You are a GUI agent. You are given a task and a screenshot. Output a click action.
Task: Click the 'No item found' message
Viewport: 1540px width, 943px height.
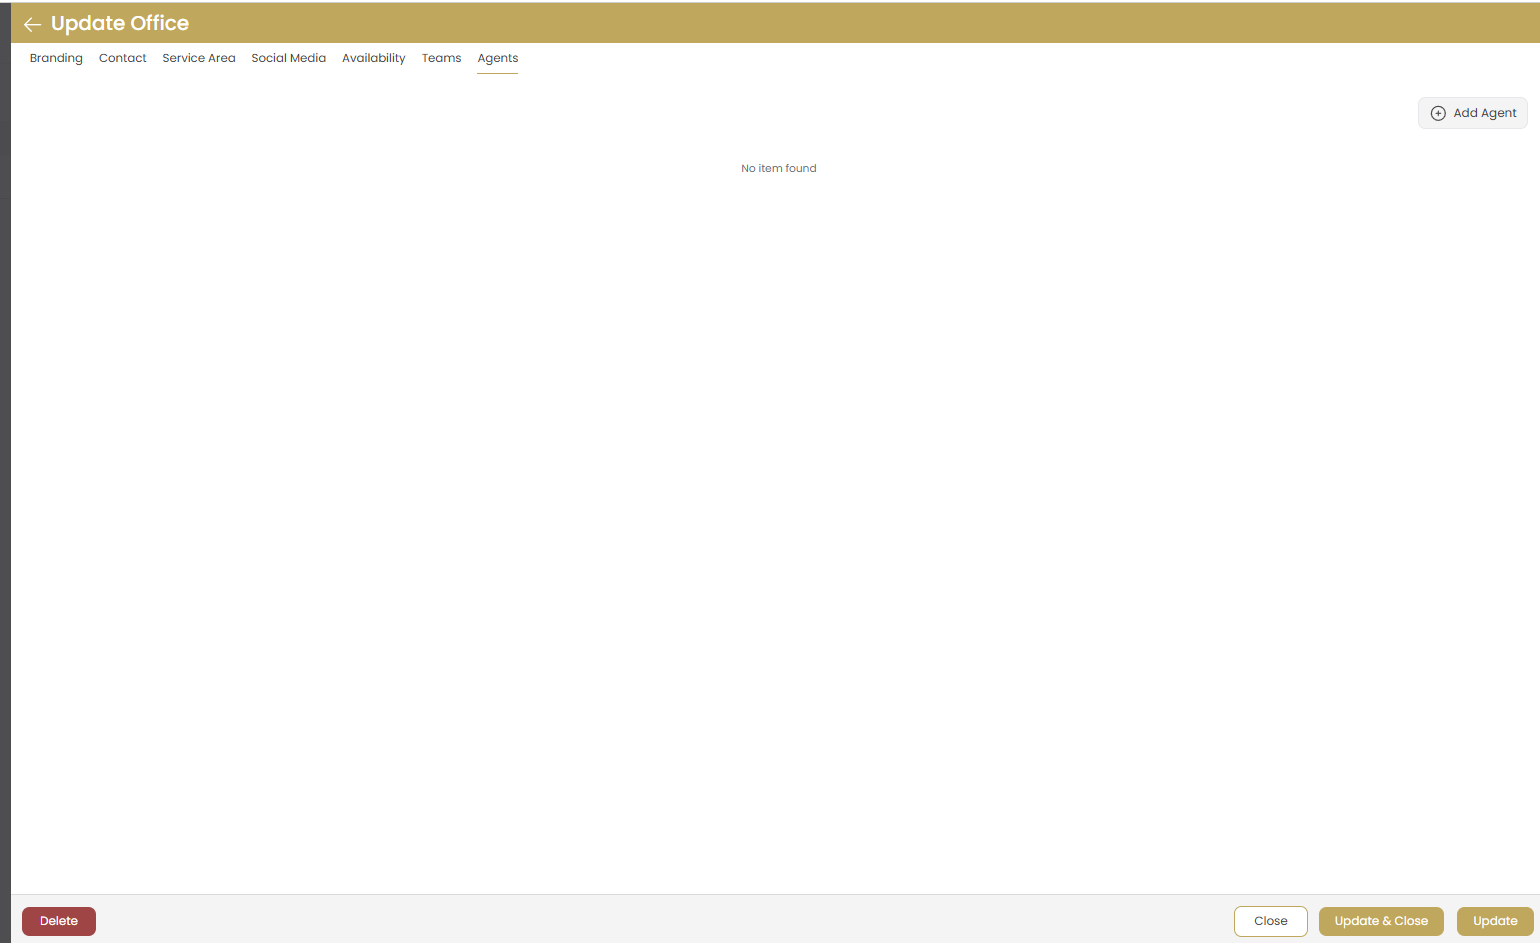coord(778,168)
